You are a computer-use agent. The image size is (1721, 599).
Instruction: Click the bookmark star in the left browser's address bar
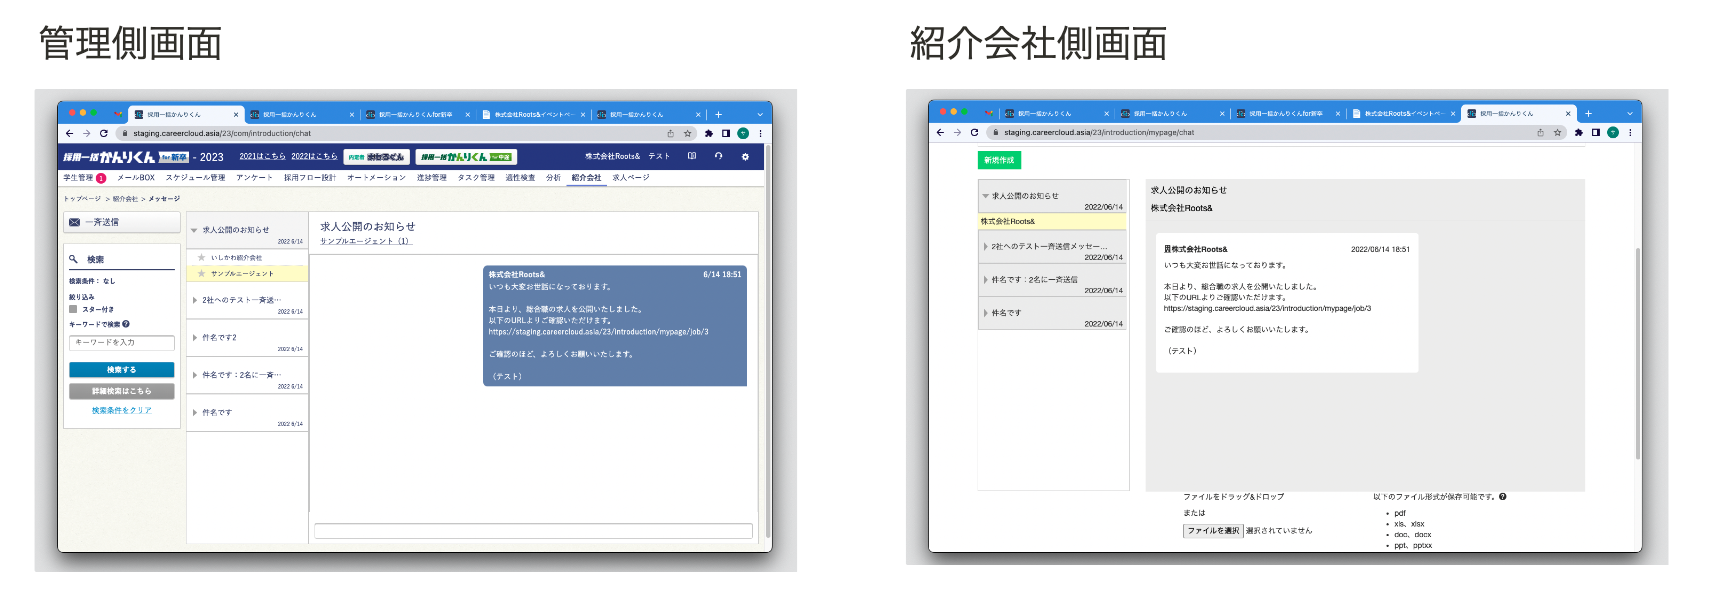(687, 133)
